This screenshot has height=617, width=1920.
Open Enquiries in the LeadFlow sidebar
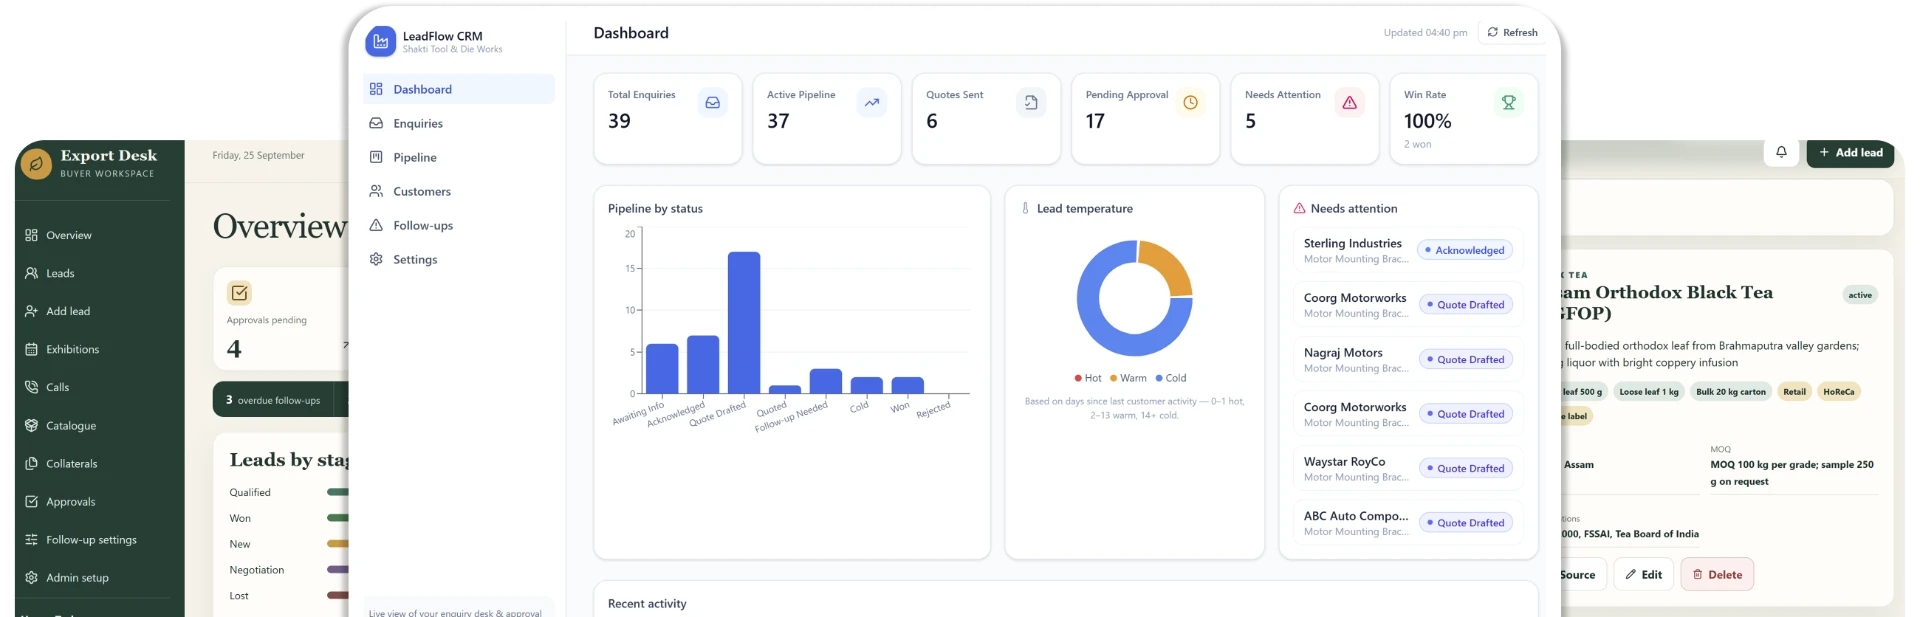coord(459,123)
